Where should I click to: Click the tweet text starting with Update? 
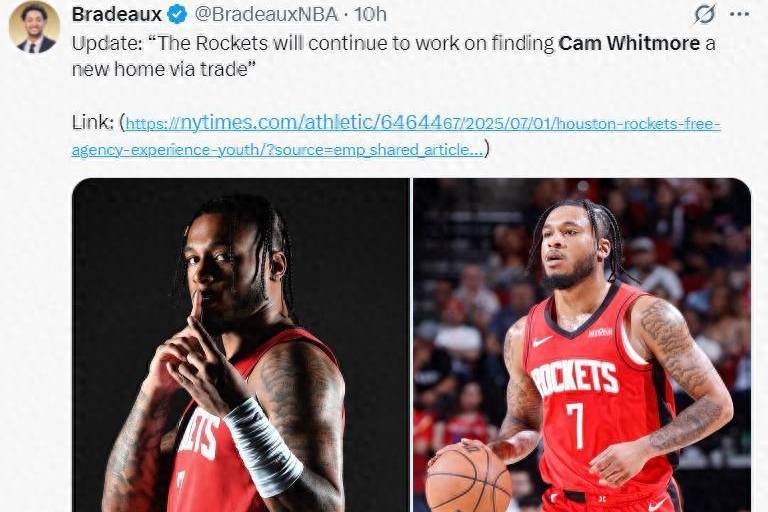click(x=393, y=56)
